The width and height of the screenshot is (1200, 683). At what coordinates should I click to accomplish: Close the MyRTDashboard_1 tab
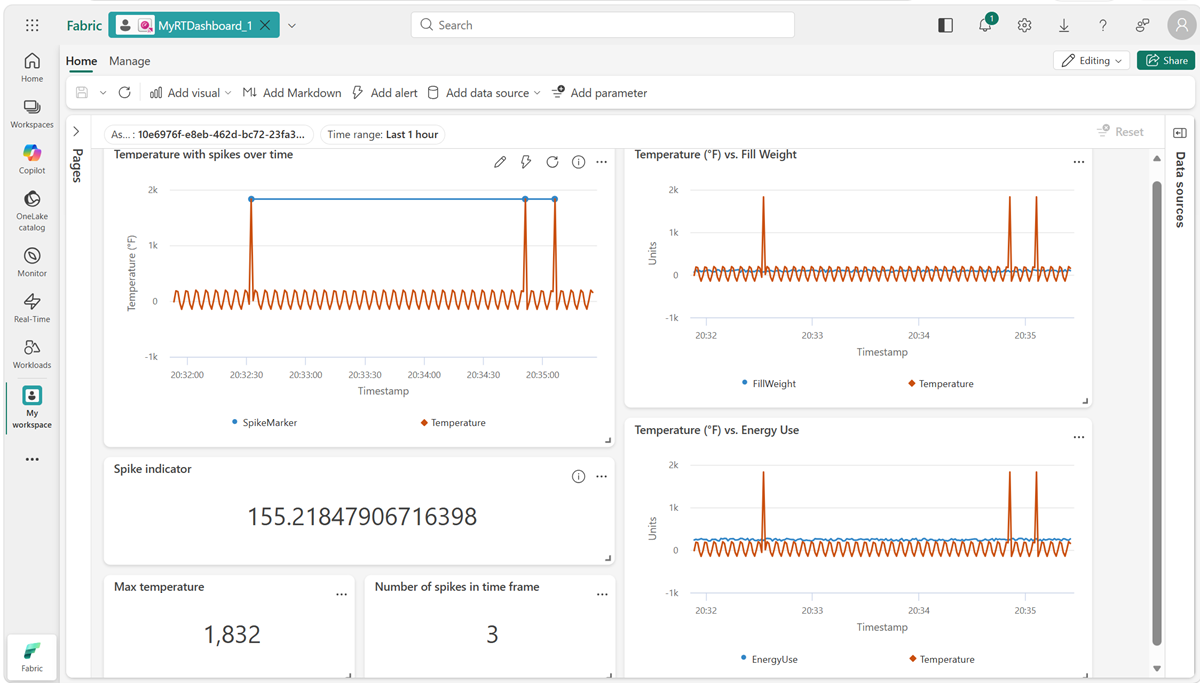click(x=265, y=25)
